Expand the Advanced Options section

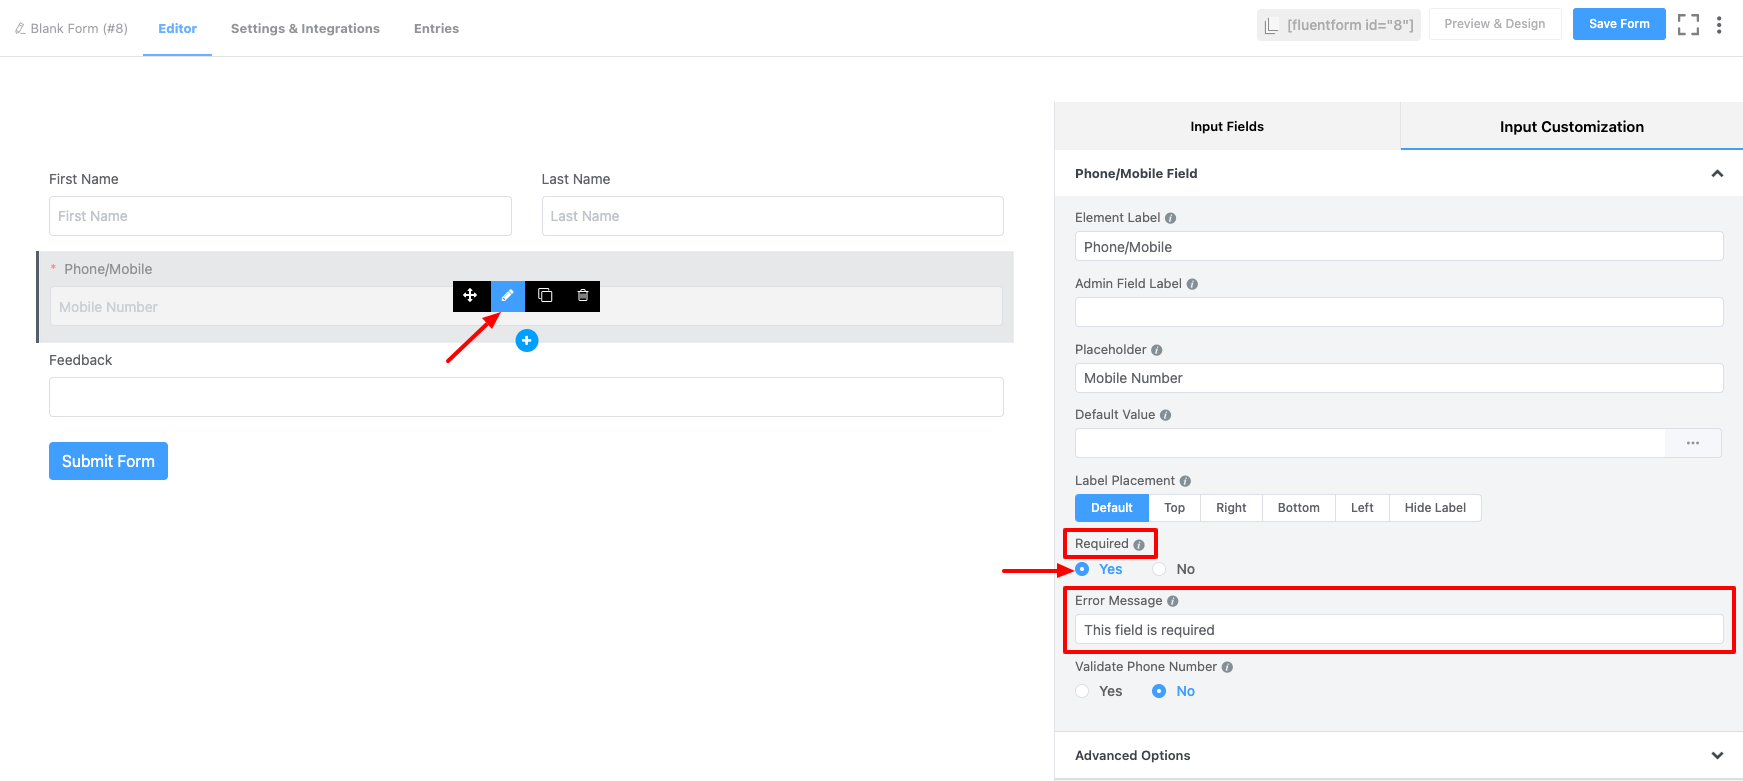pos(1716,755)
